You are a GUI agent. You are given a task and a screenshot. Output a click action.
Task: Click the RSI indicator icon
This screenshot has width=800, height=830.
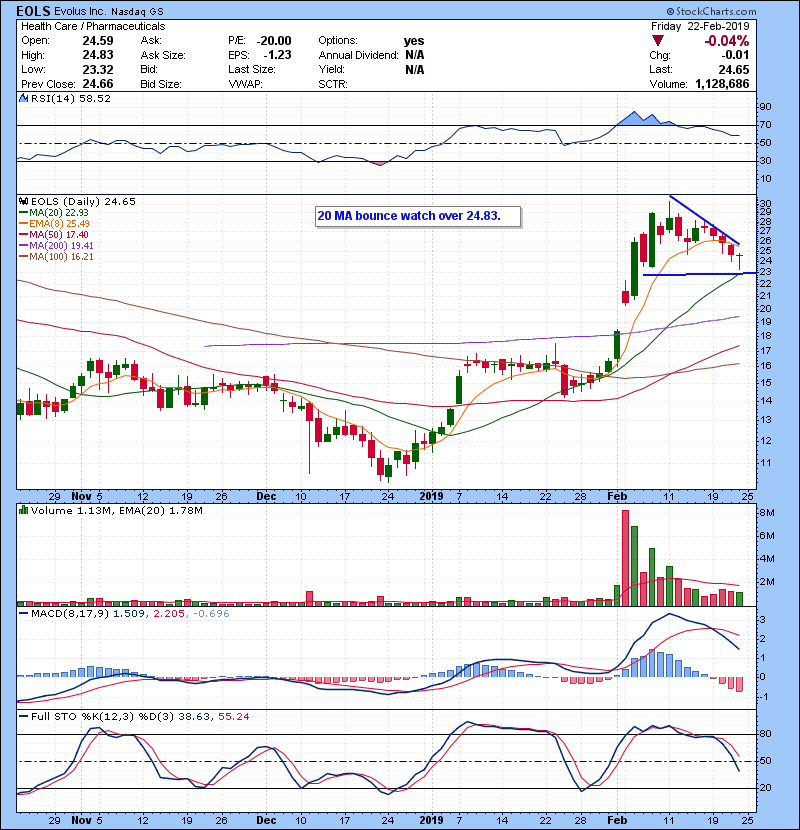pos(23,98)
